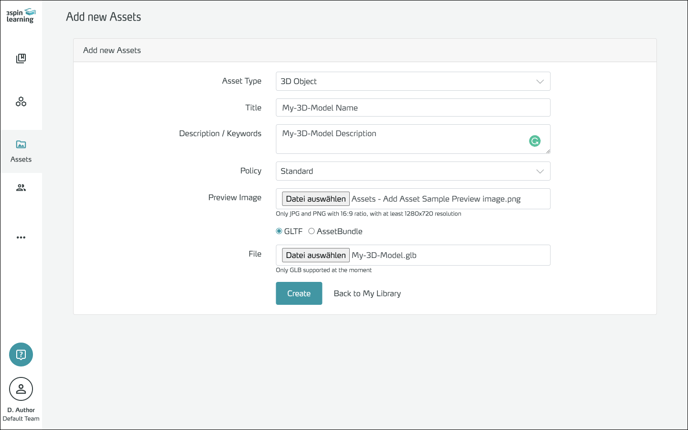
Task: Open the D. Author profile avatar
Action: [x=21, y=389]
